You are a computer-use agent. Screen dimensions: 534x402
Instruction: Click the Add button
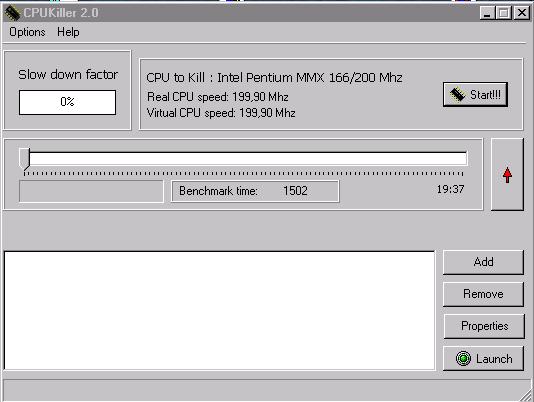[x=483, y=262]
